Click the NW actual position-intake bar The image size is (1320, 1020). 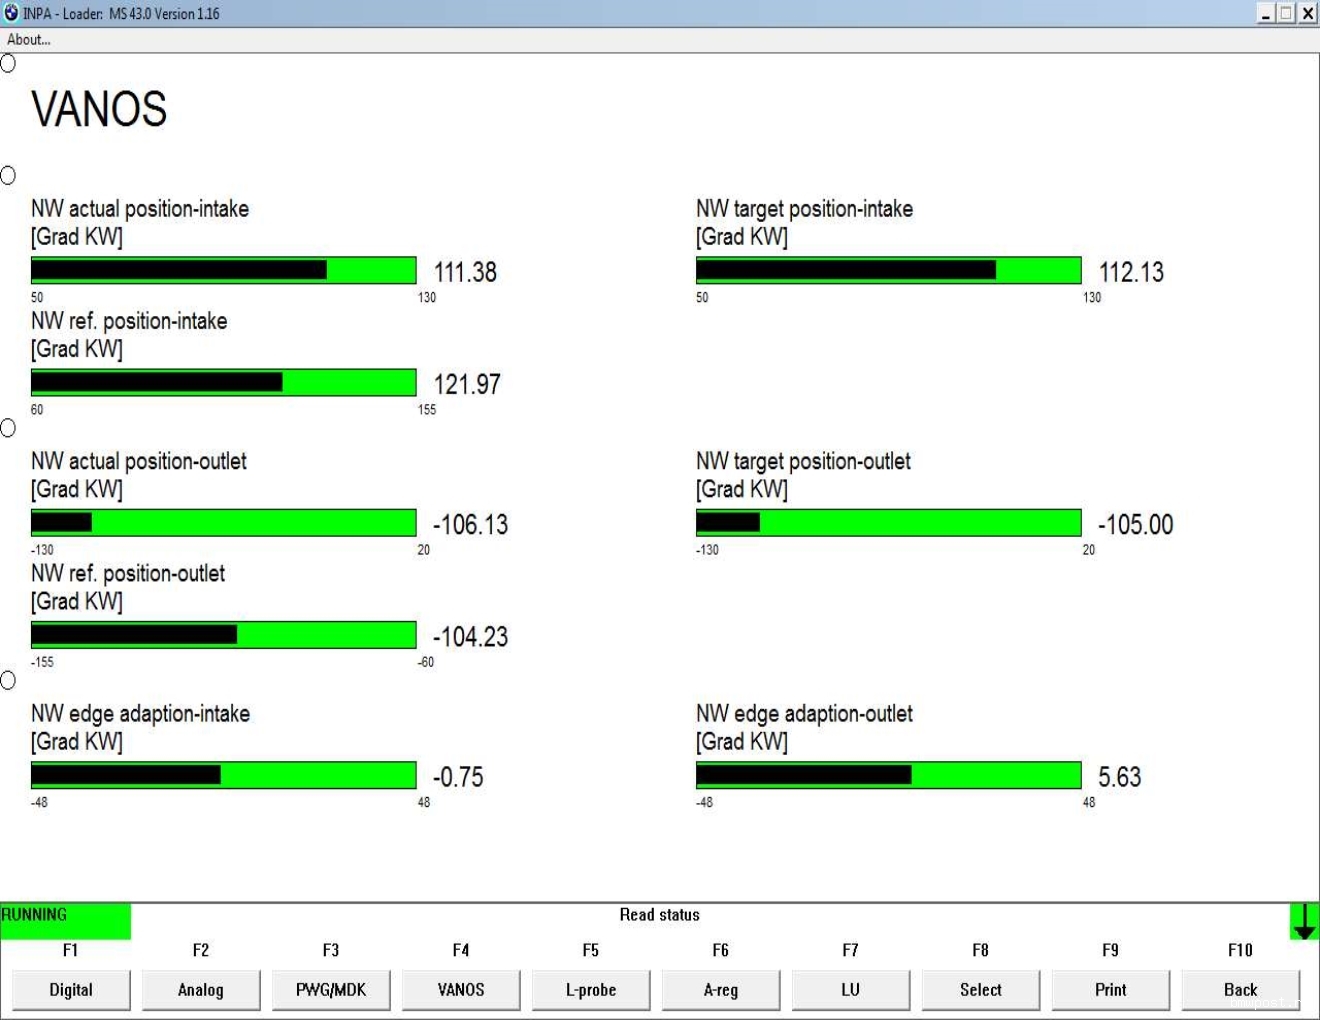223,270
